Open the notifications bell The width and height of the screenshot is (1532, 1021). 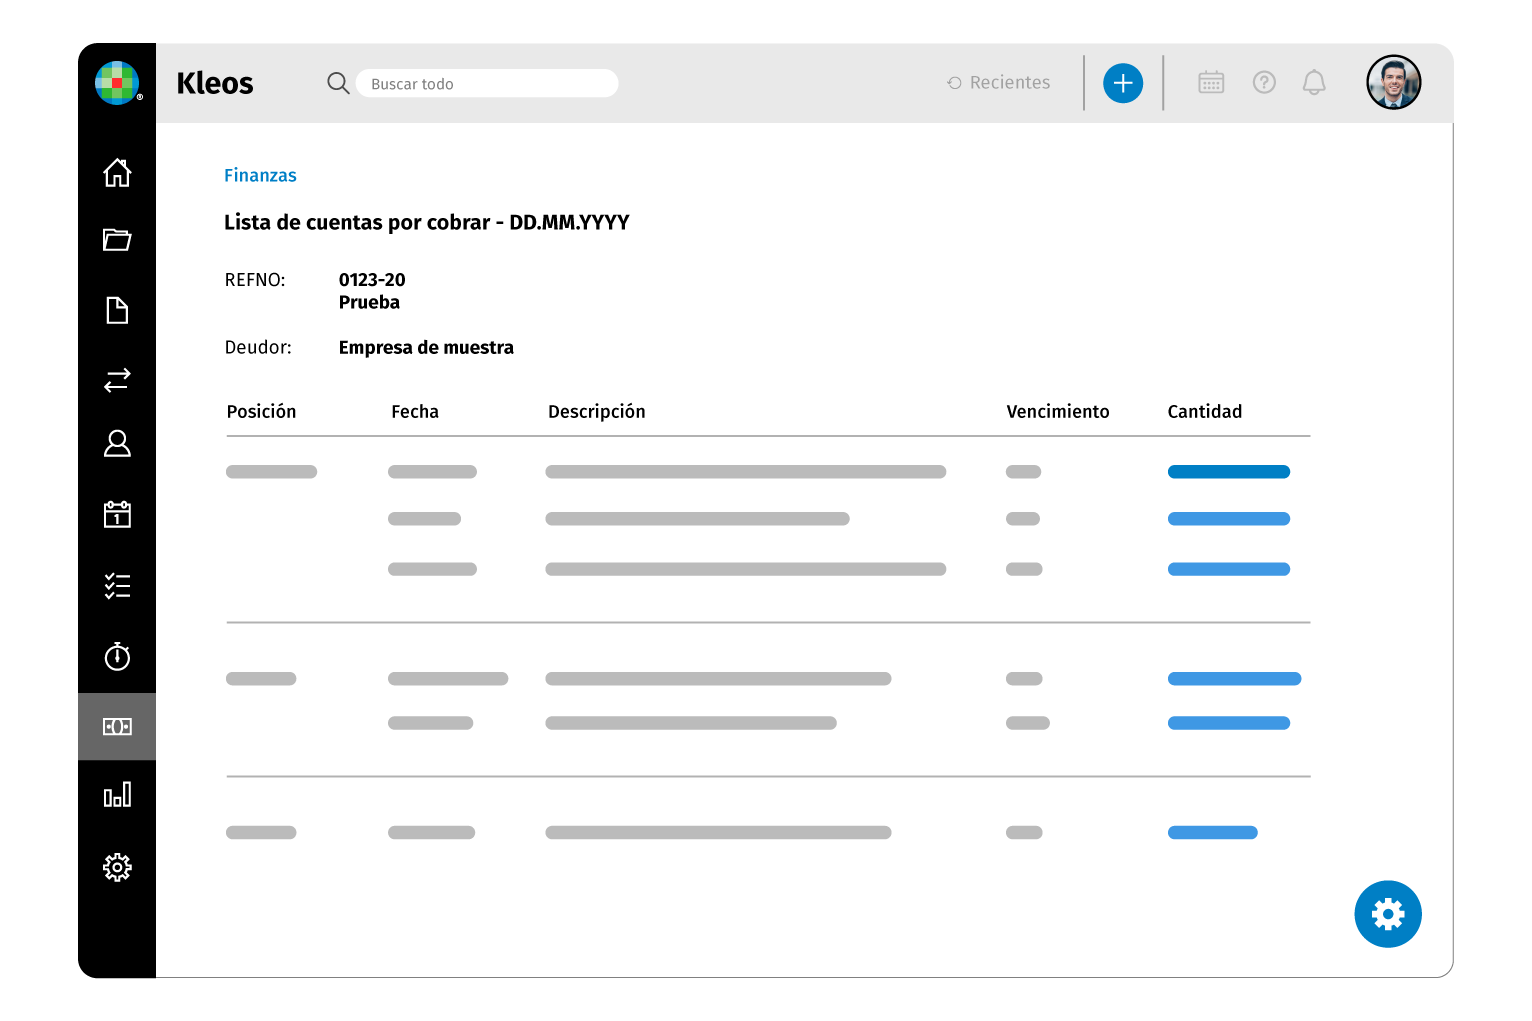pos(1314,83)
